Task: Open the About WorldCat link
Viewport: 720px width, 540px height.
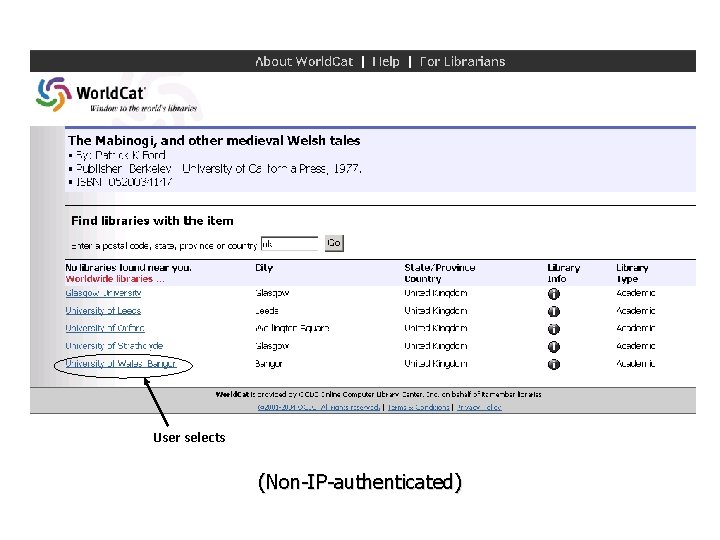Action: [x=304, y=62]
